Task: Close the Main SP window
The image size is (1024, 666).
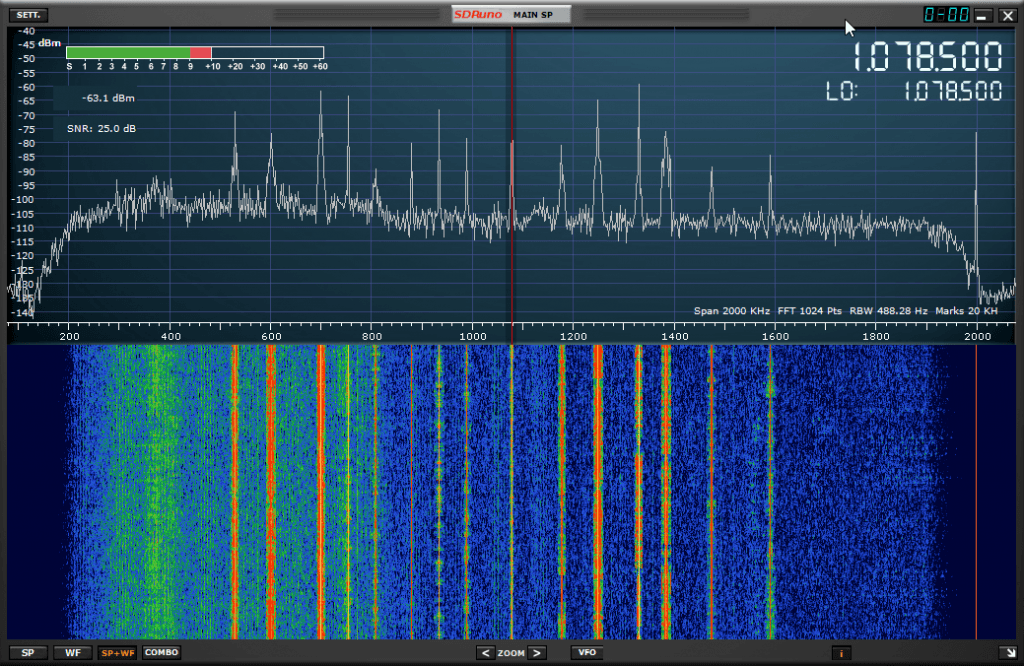Action: tap(1006, 15)
